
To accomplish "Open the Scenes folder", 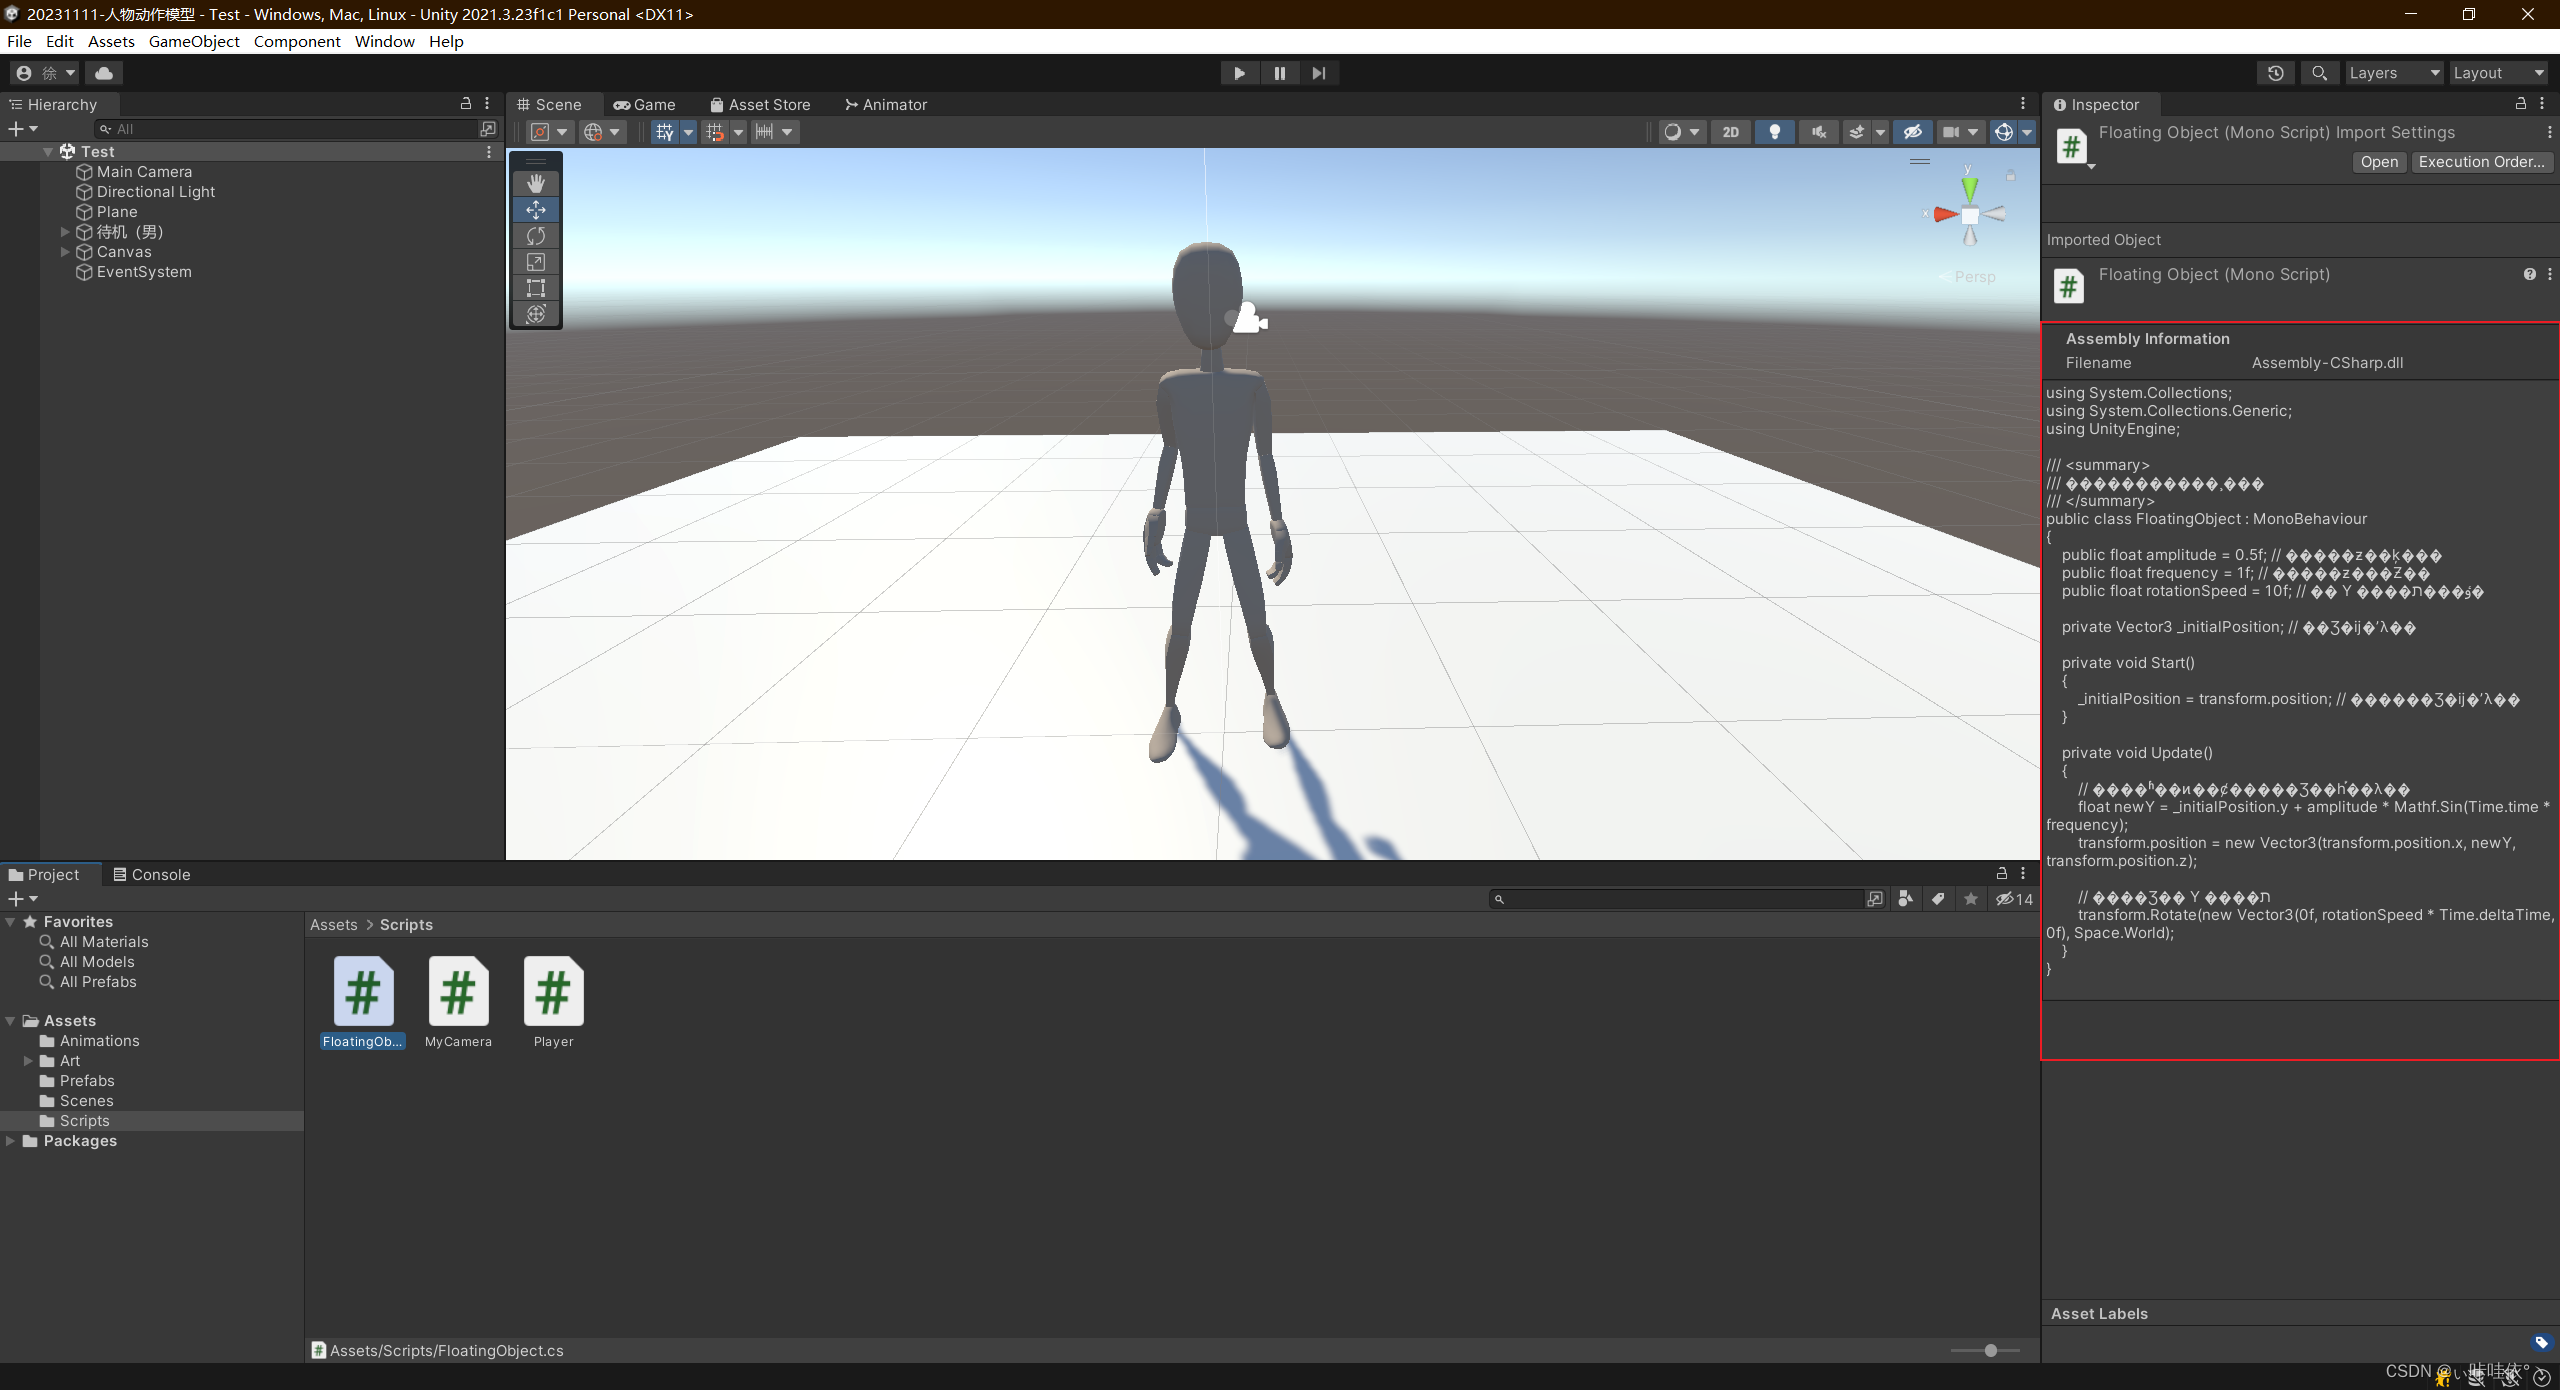I will coord(86,1101).
